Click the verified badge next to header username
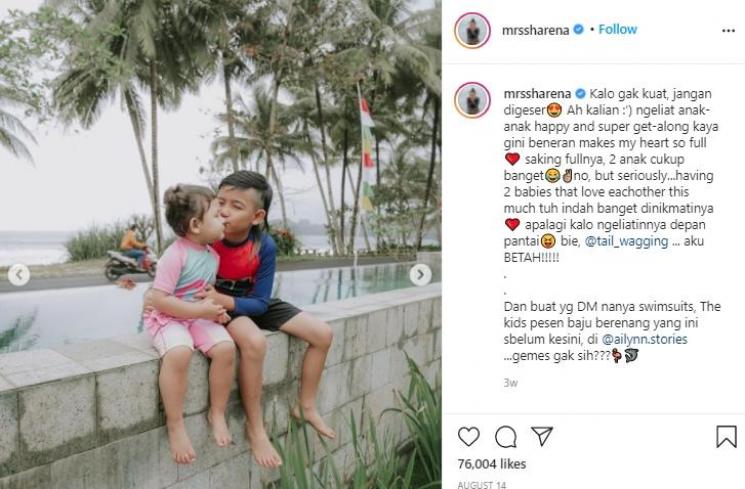Viewport: 745px width, 489px height. [578, 29]
